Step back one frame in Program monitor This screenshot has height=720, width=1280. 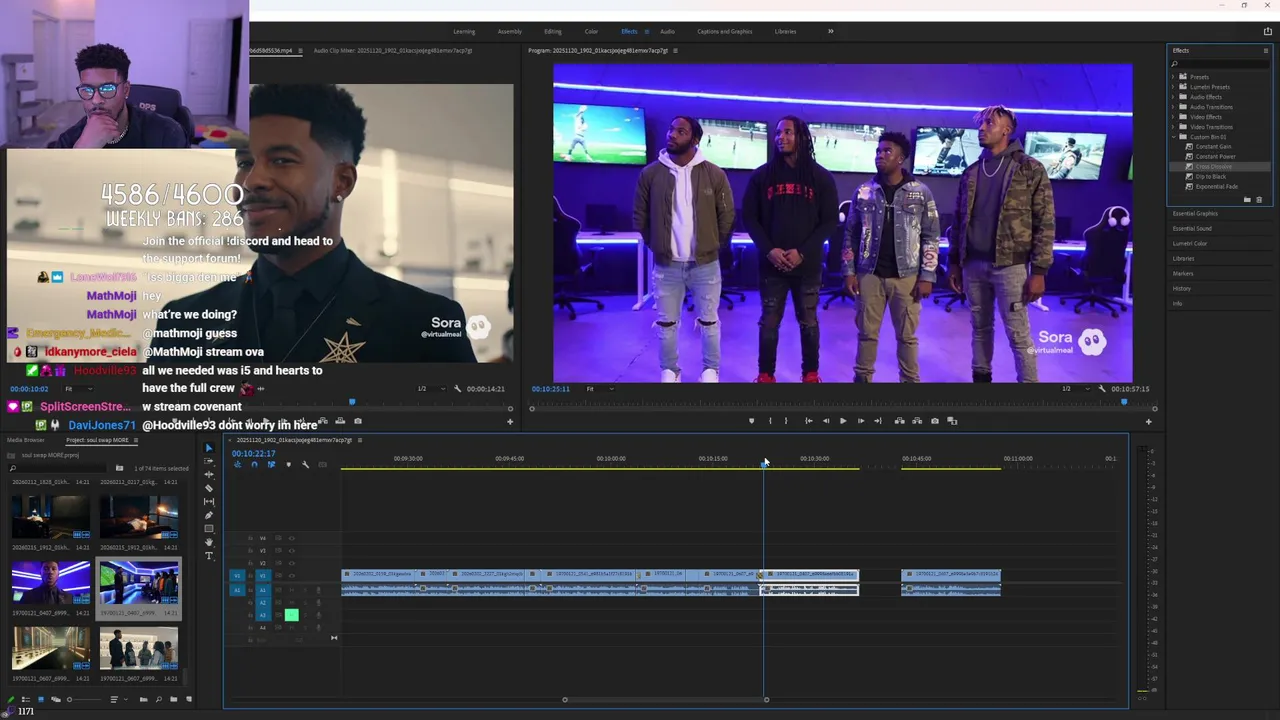[826, 421]
